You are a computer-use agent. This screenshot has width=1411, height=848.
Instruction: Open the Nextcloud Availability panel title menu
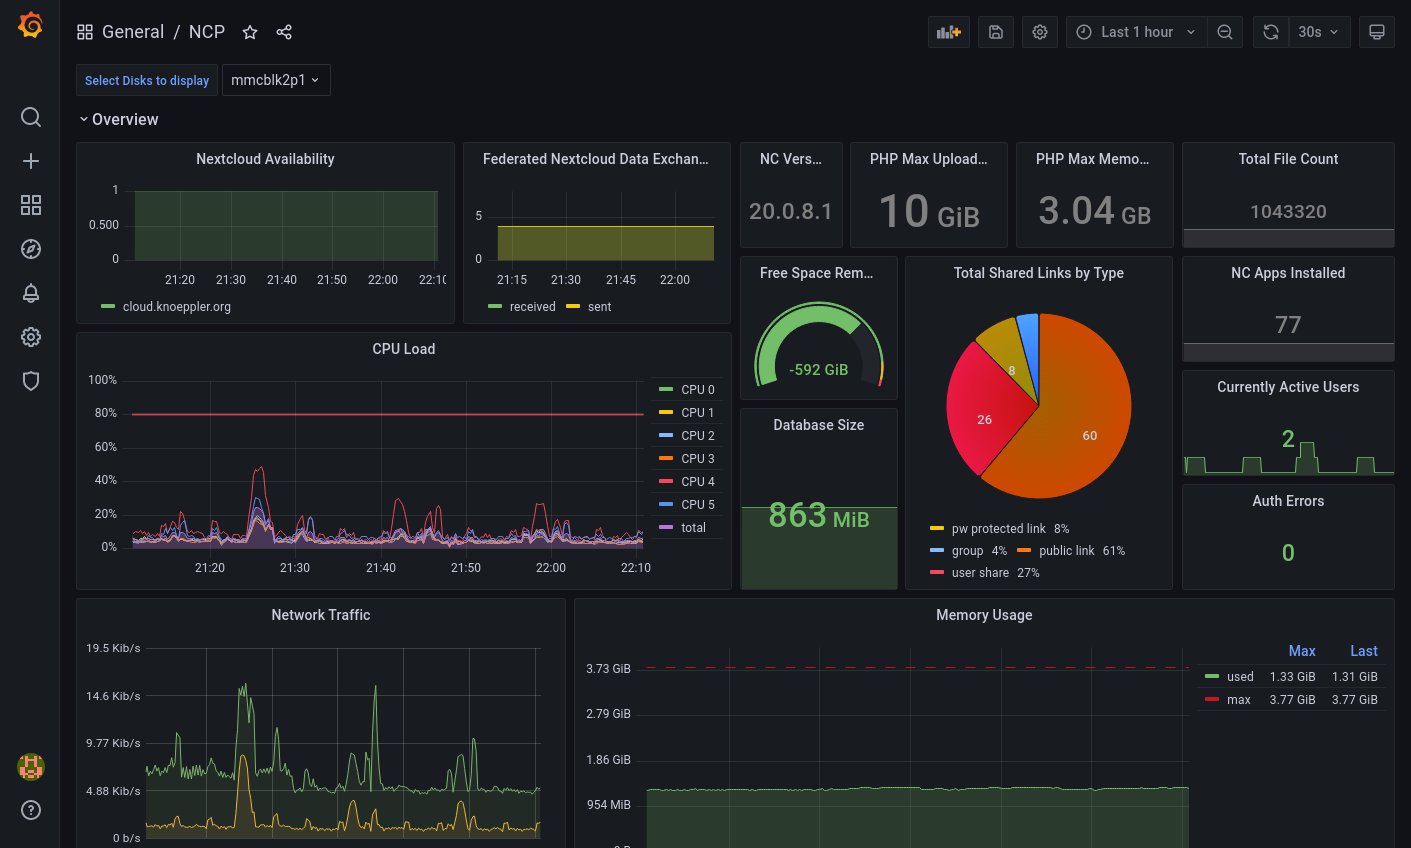pos(265,159)
